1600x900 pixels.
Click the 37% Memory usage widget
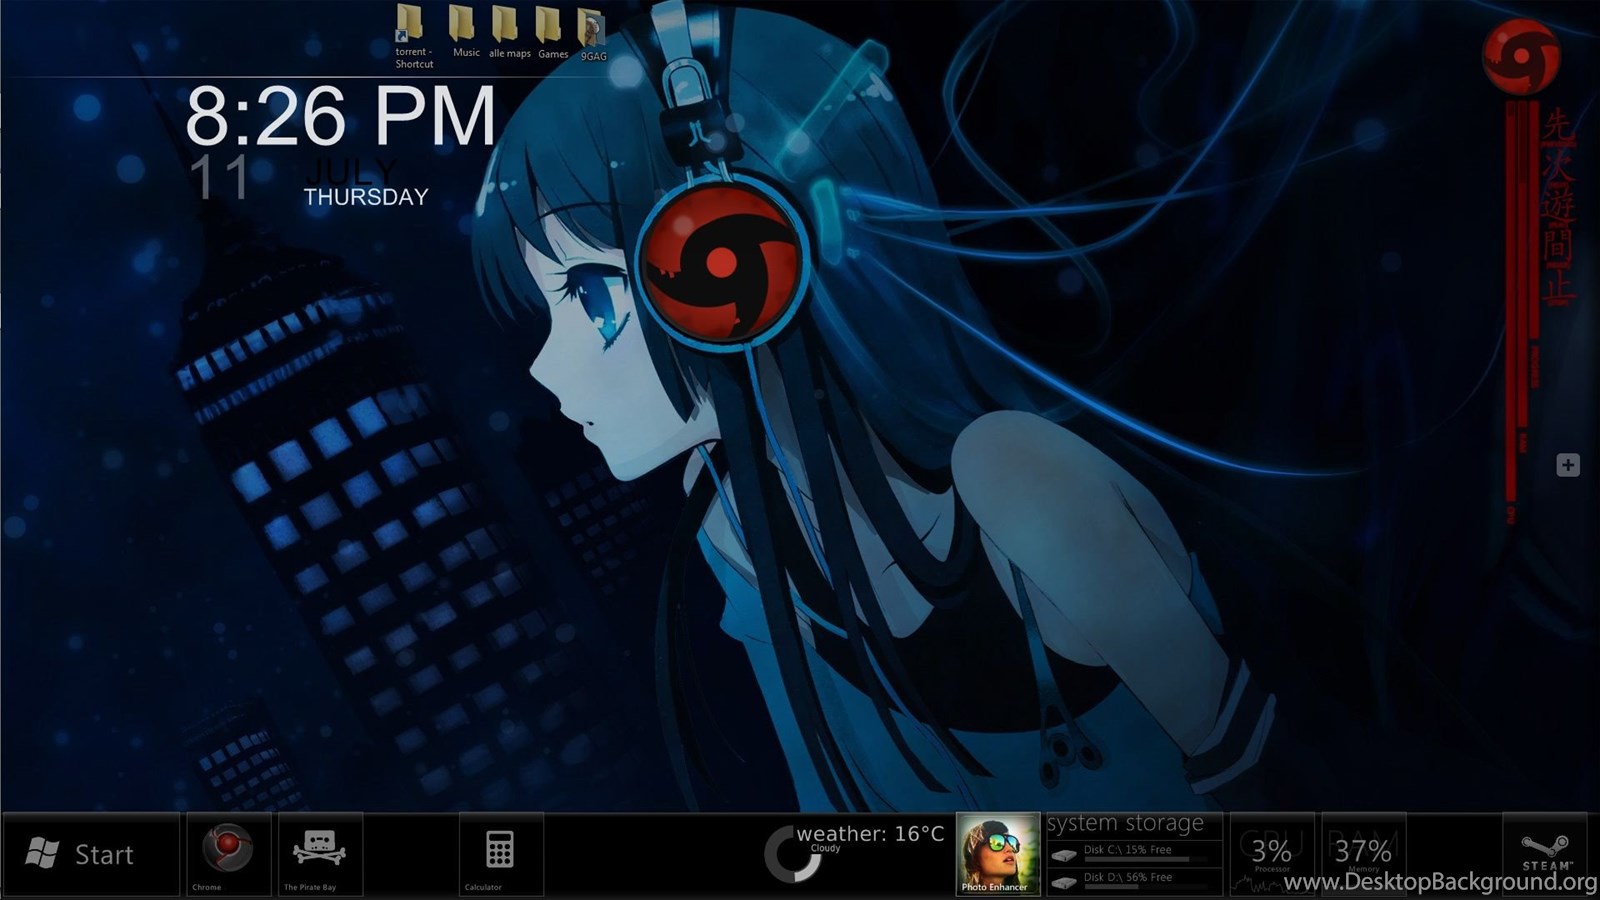tap(1363, 853)
